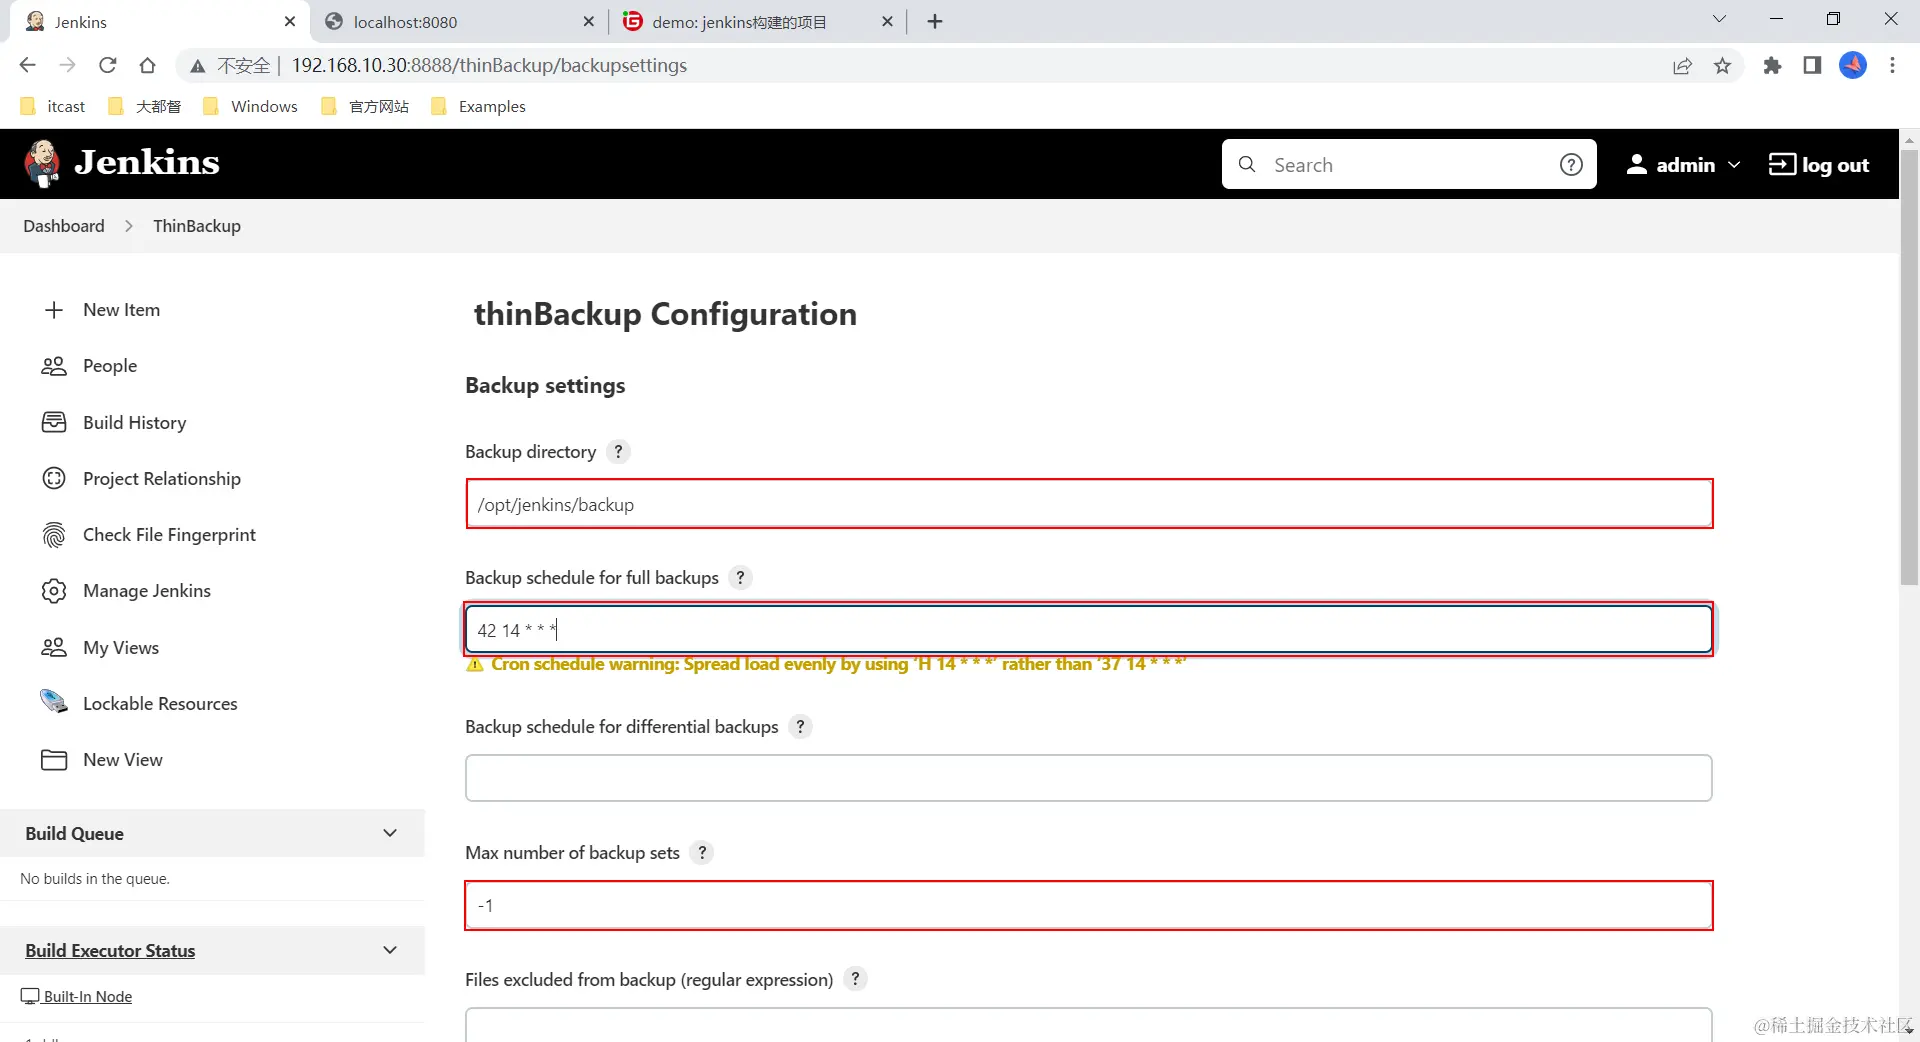This screenshot has width=1920, height=1042.
Task: Switch to the localhost:8080 tab
Action: [459, 22]
